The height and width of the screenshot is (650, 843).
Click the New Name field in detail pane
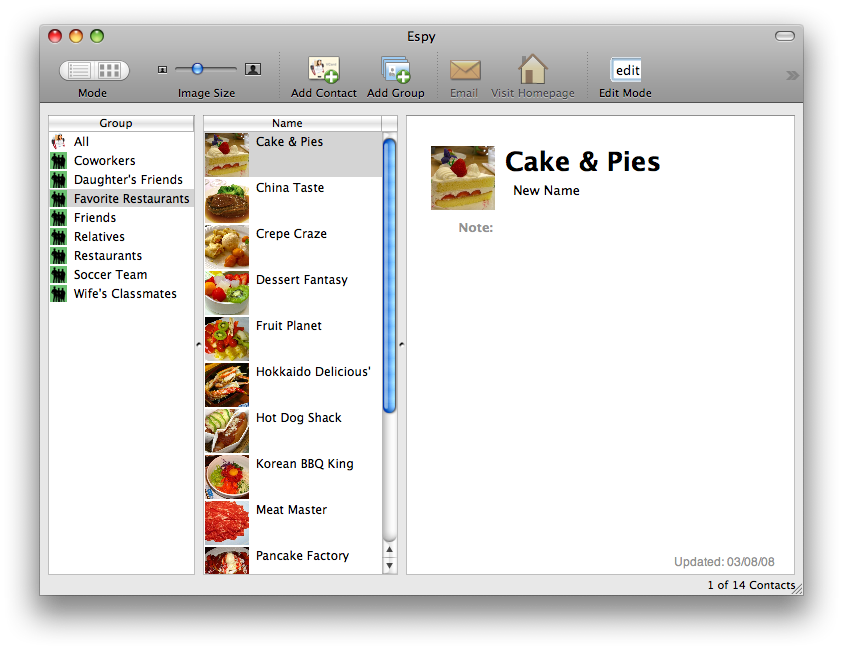tap(546, 191)
